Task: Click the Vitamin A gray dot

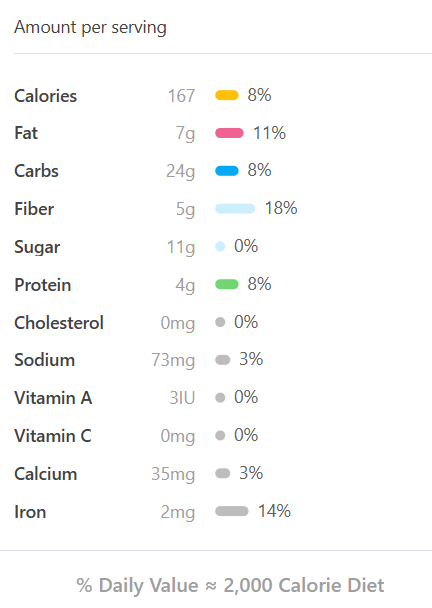Action: [x=220, y=398]
